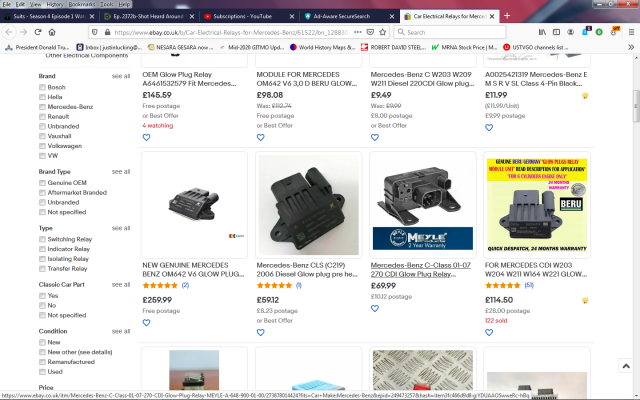Open the President Donald Trump bookmark
The height and width of the screenshot is (400, 640).
[x=37, y=47]
